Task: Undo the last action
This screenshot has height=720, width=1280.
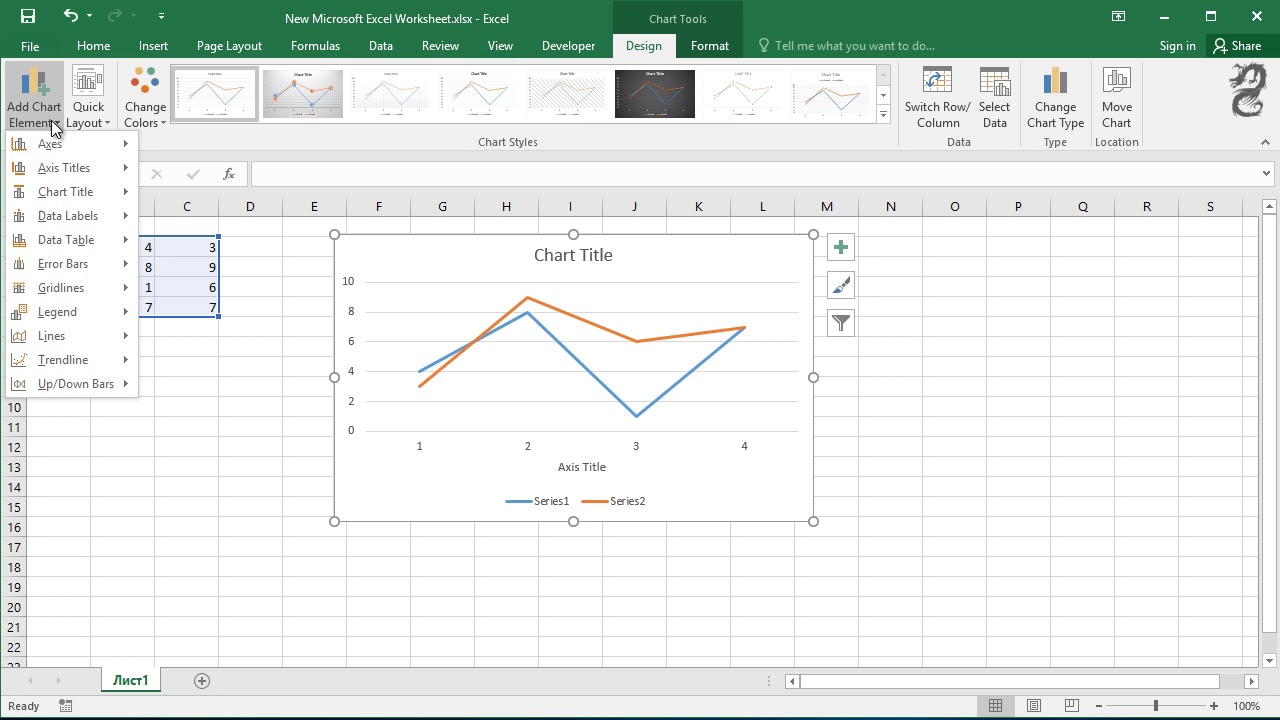Action: click(x=70, y=16)
